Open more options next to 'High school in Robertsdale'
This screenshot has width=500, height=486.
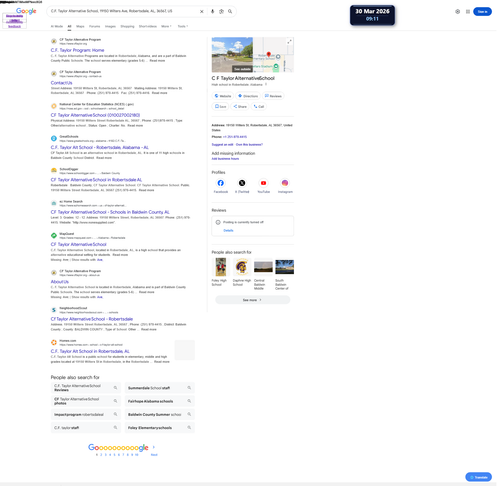pyautogui.click(x=266, y=85)
